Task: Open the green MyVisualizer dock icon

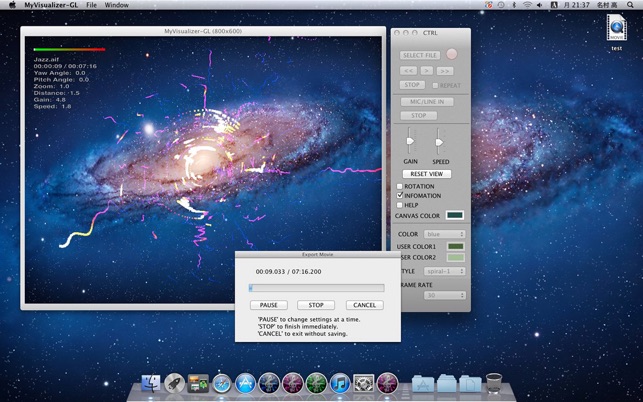Action: tap(317, 384)
